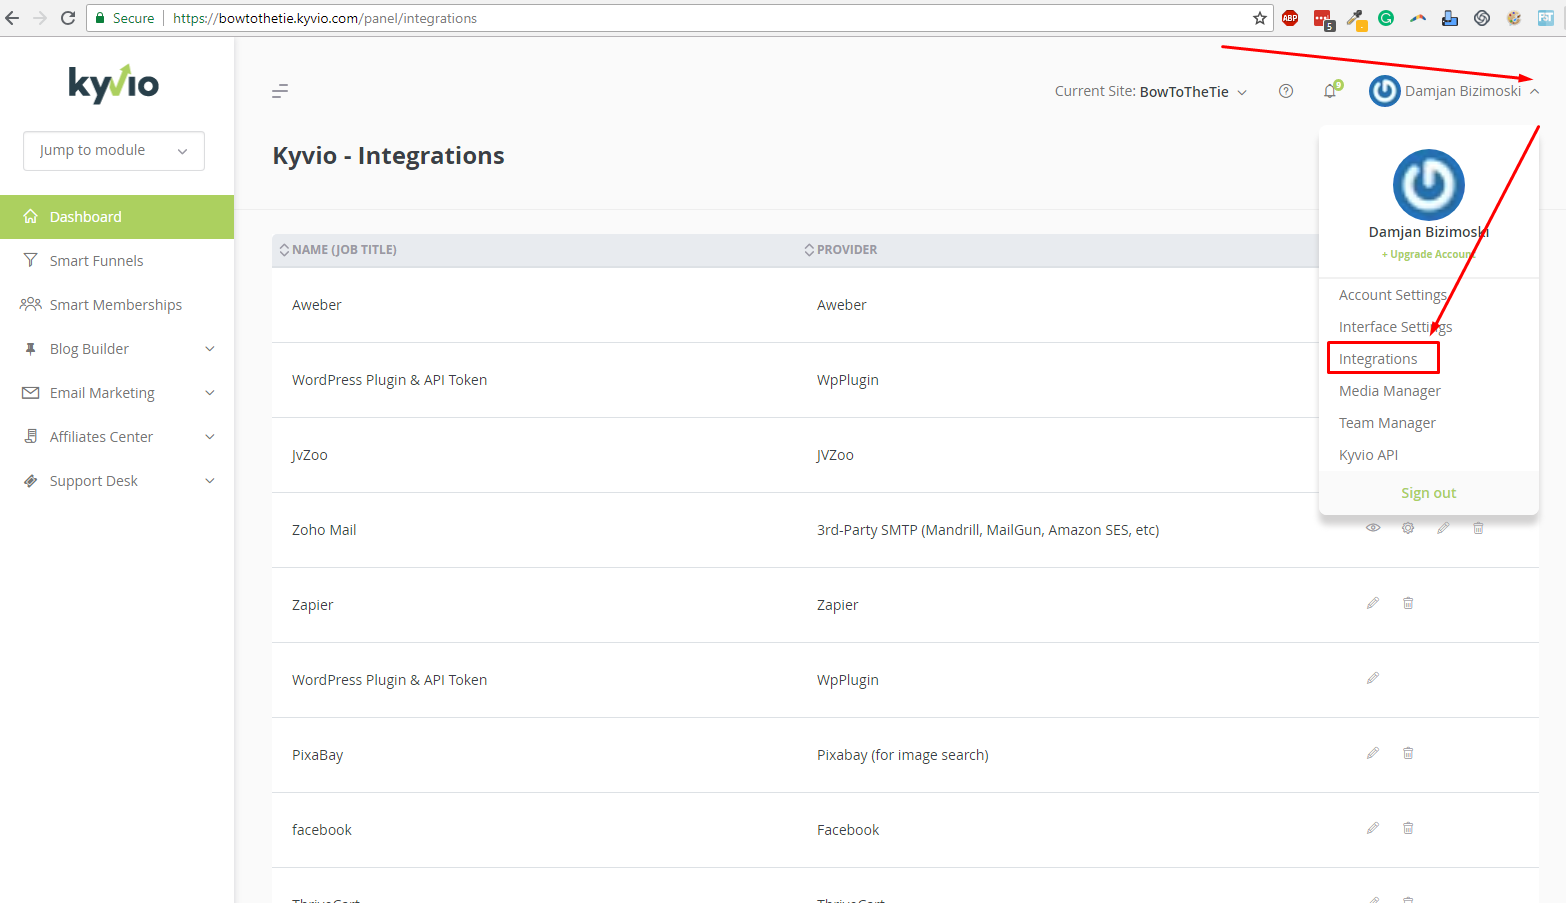Delete Zoho Mail integration with trash icon
Screen dimensions: 1566x903
pos(1478,528)
